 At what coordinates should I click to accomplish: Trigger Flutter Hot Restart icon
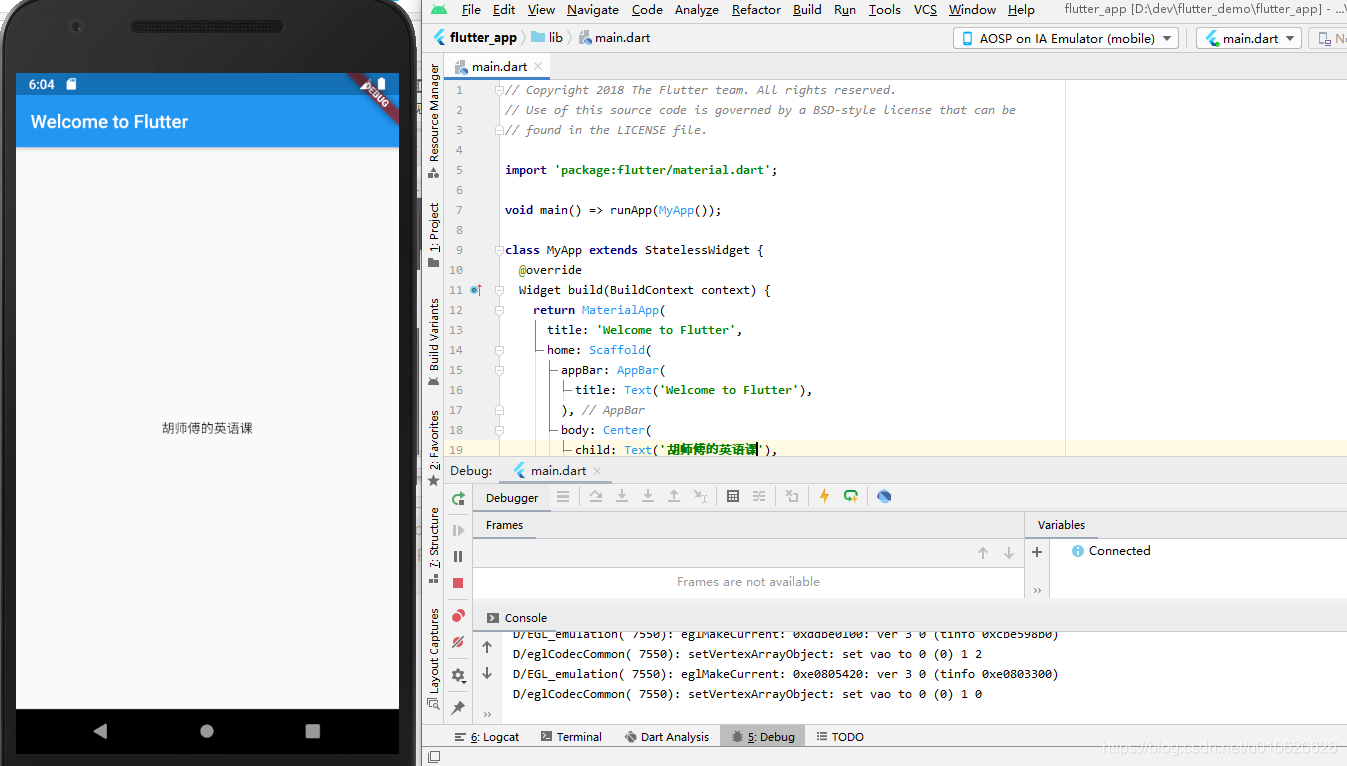click(x=851, y=496)
